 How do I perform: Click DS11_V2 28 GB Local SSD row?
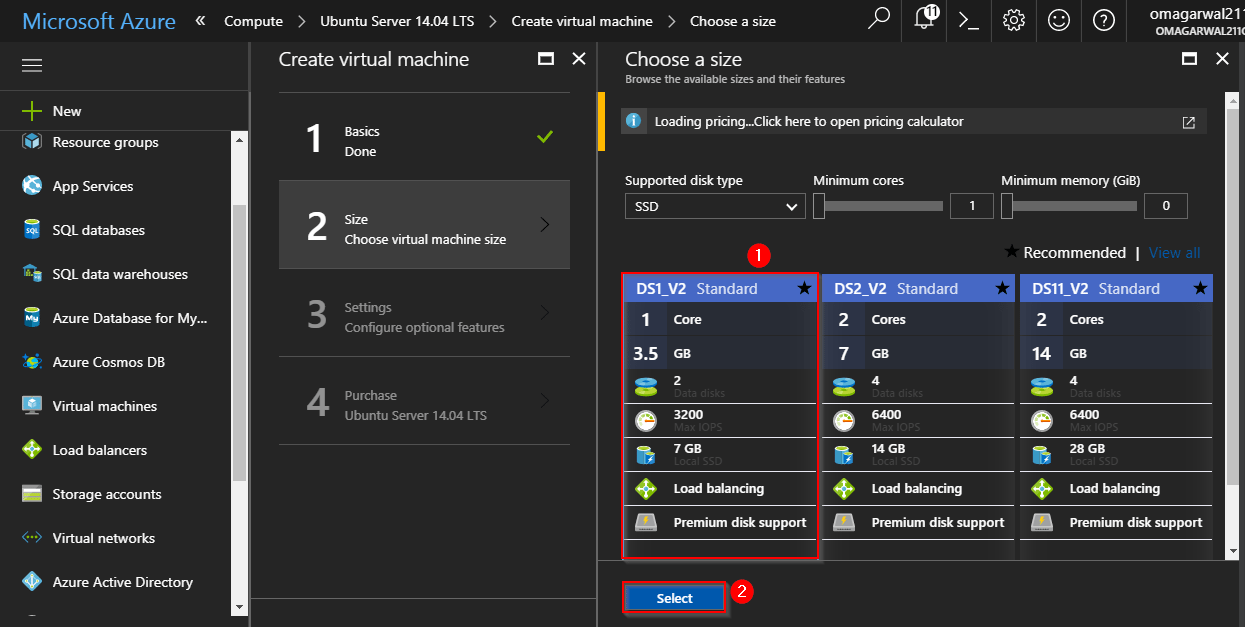(1116, 455)
